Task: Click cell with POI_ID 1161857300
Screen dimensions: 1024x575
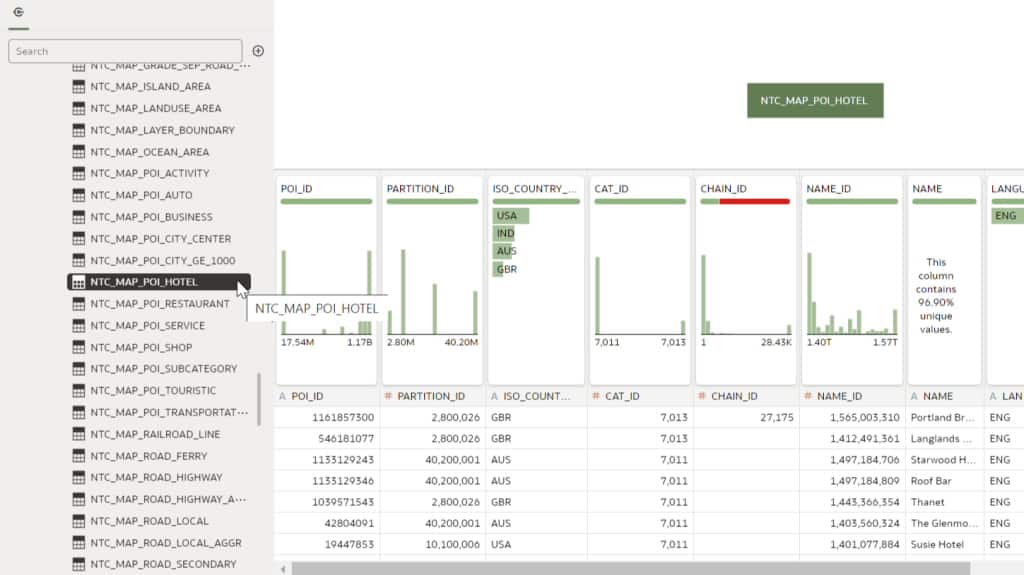Action: (327, 417)
